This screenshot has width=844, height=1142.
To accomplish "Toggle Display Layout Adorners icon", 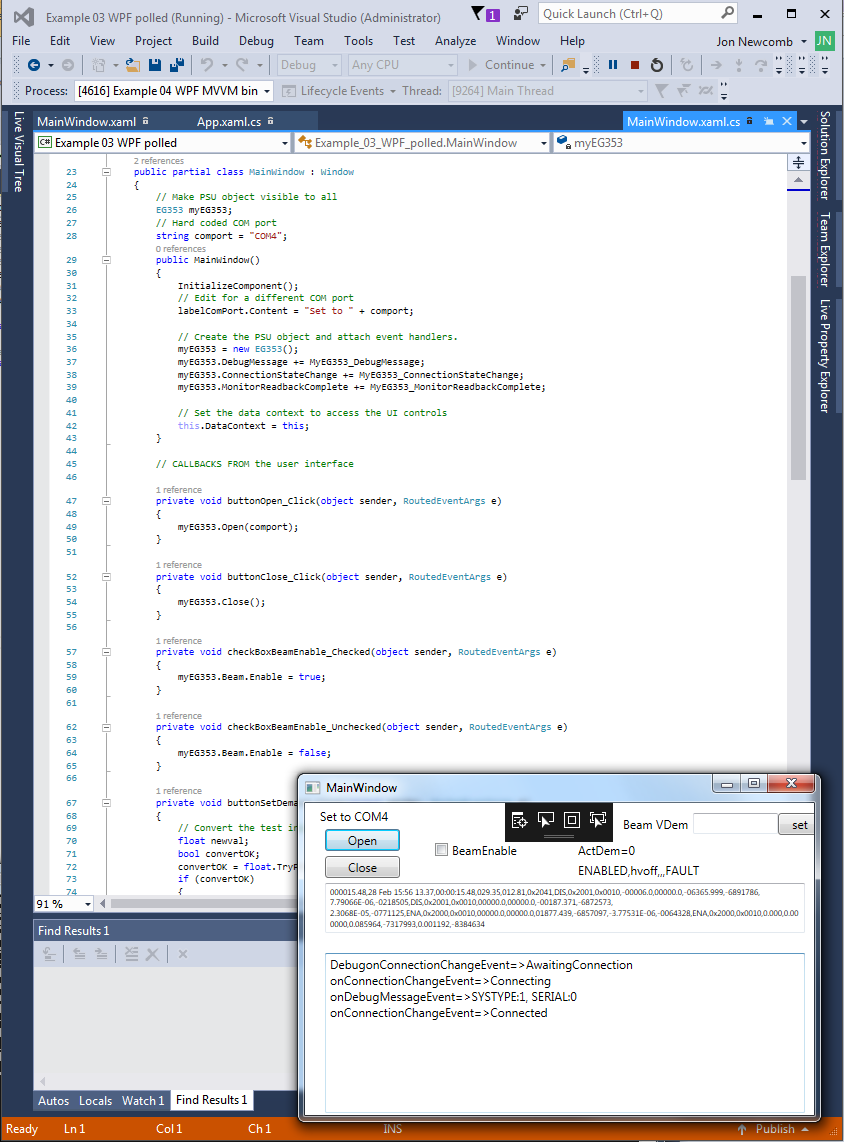I will (x=572, y=821).
